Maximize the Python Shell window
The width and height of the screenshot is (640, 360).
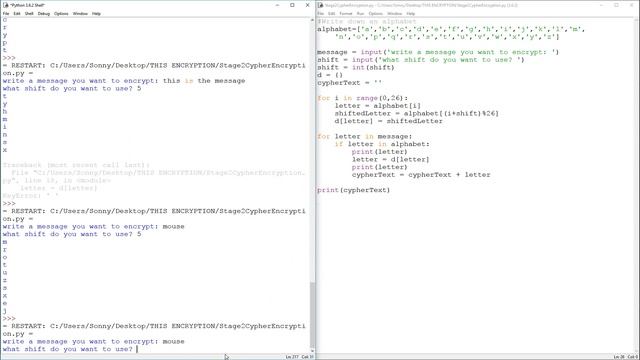click(x=292, y=5)
